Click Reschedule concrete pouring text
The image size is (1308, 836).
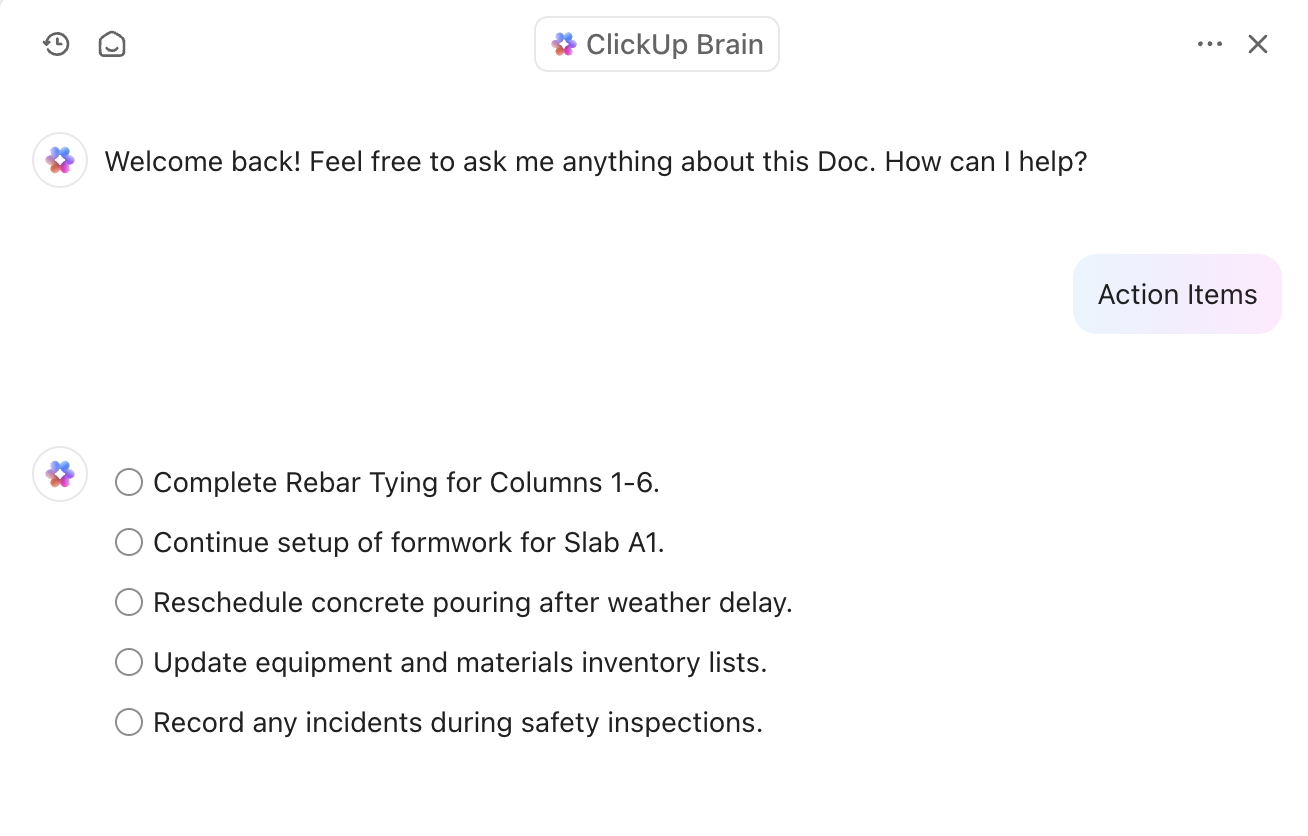[x=472, y=603]
